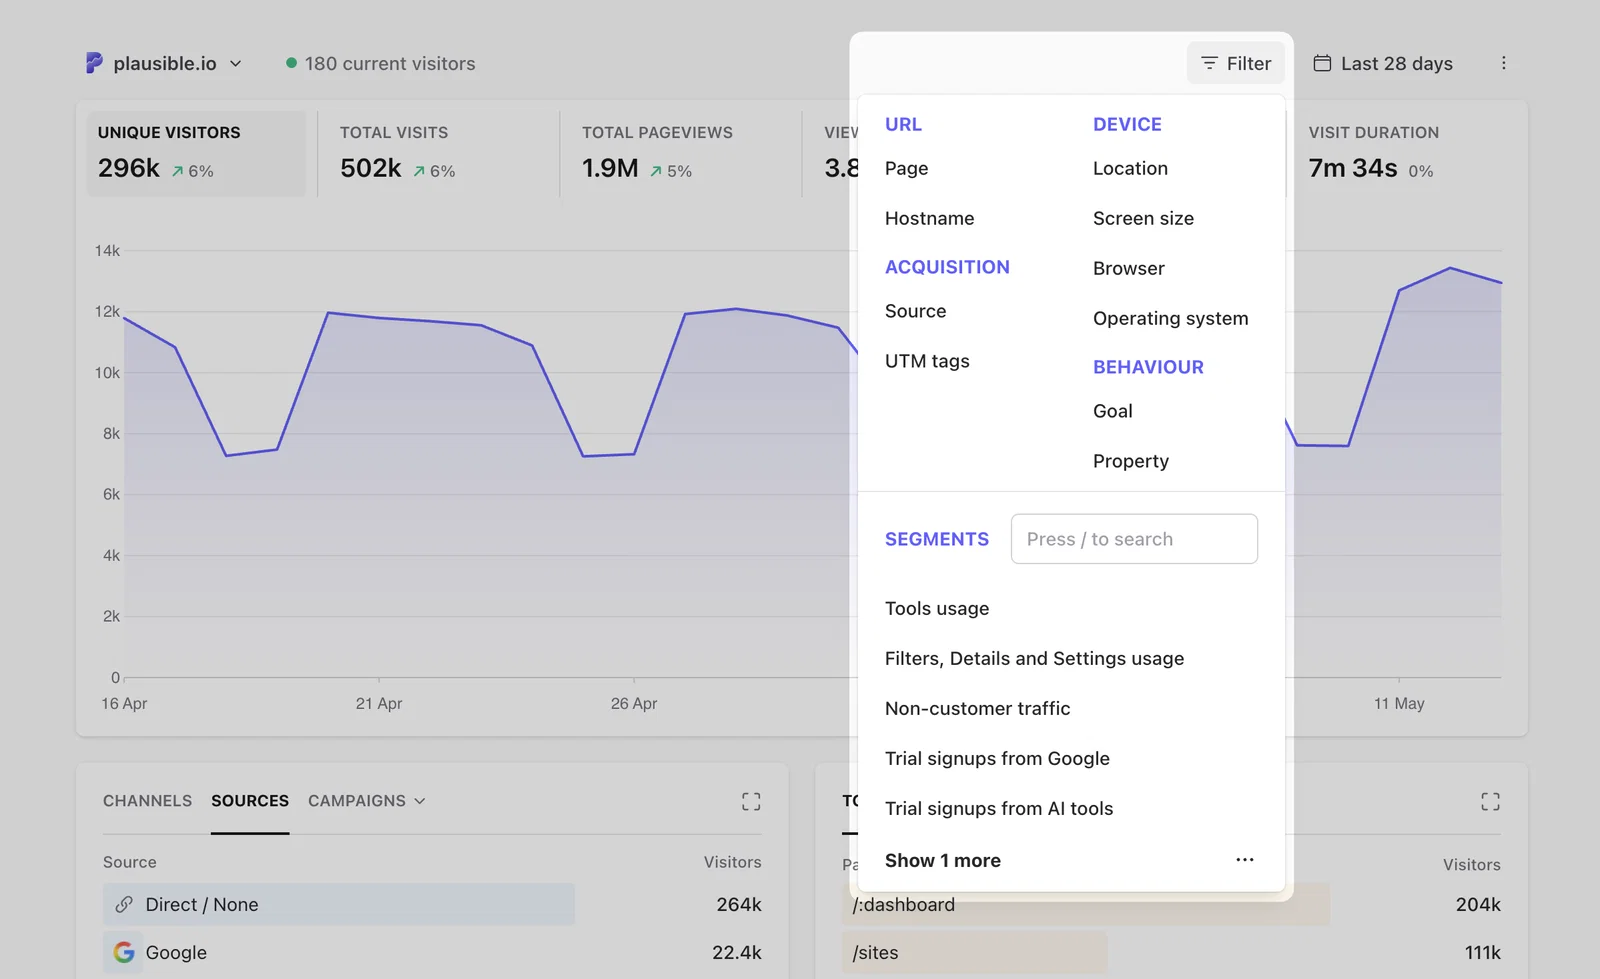The width and height of the screenshot is (1600, 979).
Task: Choose the Screen size filter option
Action: click(1144, 218)
